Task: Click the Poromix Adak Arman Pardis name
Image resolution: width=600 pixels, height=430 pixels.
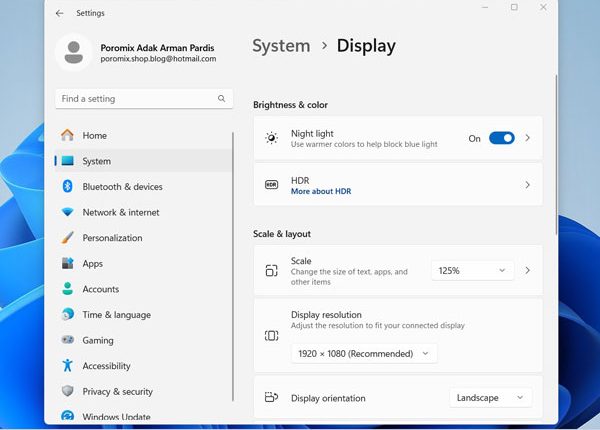Action: (x=157, y=48)
